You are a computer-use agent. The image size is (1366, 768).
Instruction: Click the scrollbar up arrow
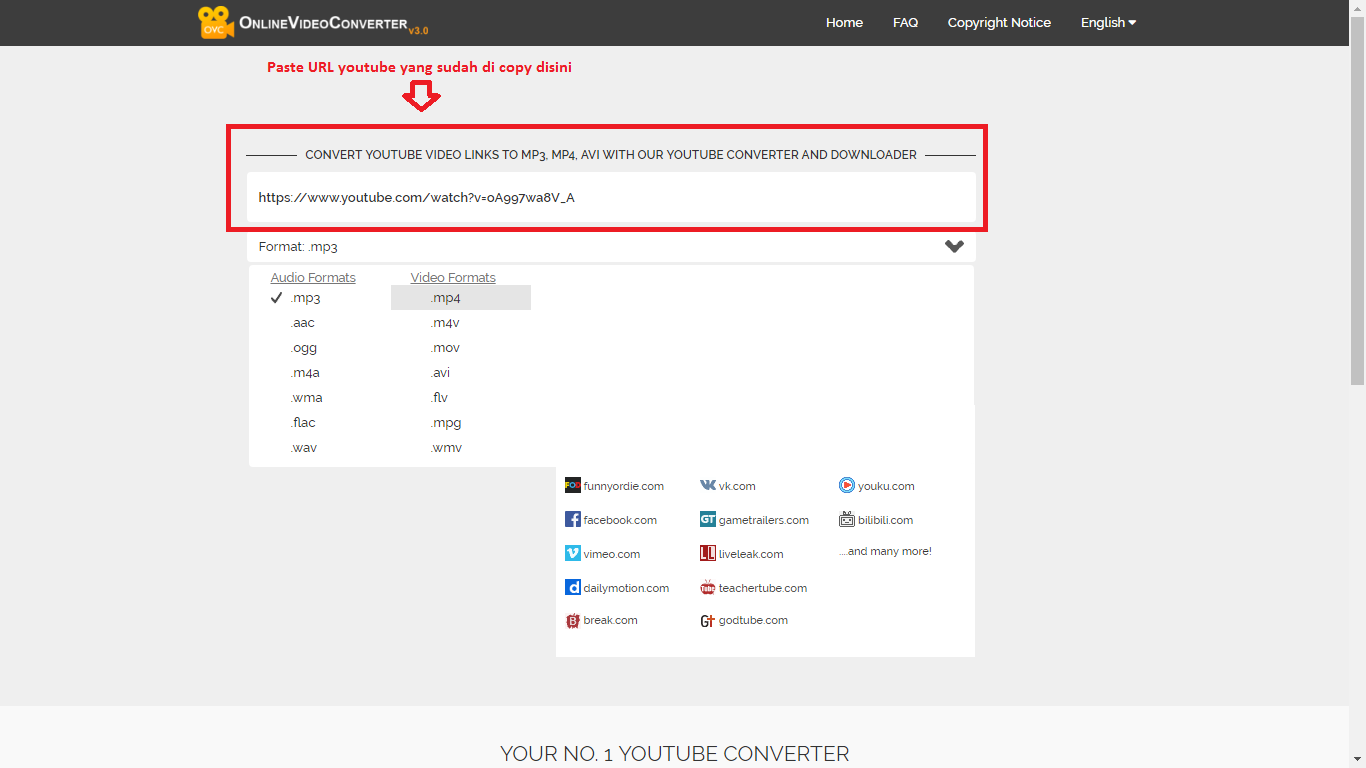[1357, 7]
